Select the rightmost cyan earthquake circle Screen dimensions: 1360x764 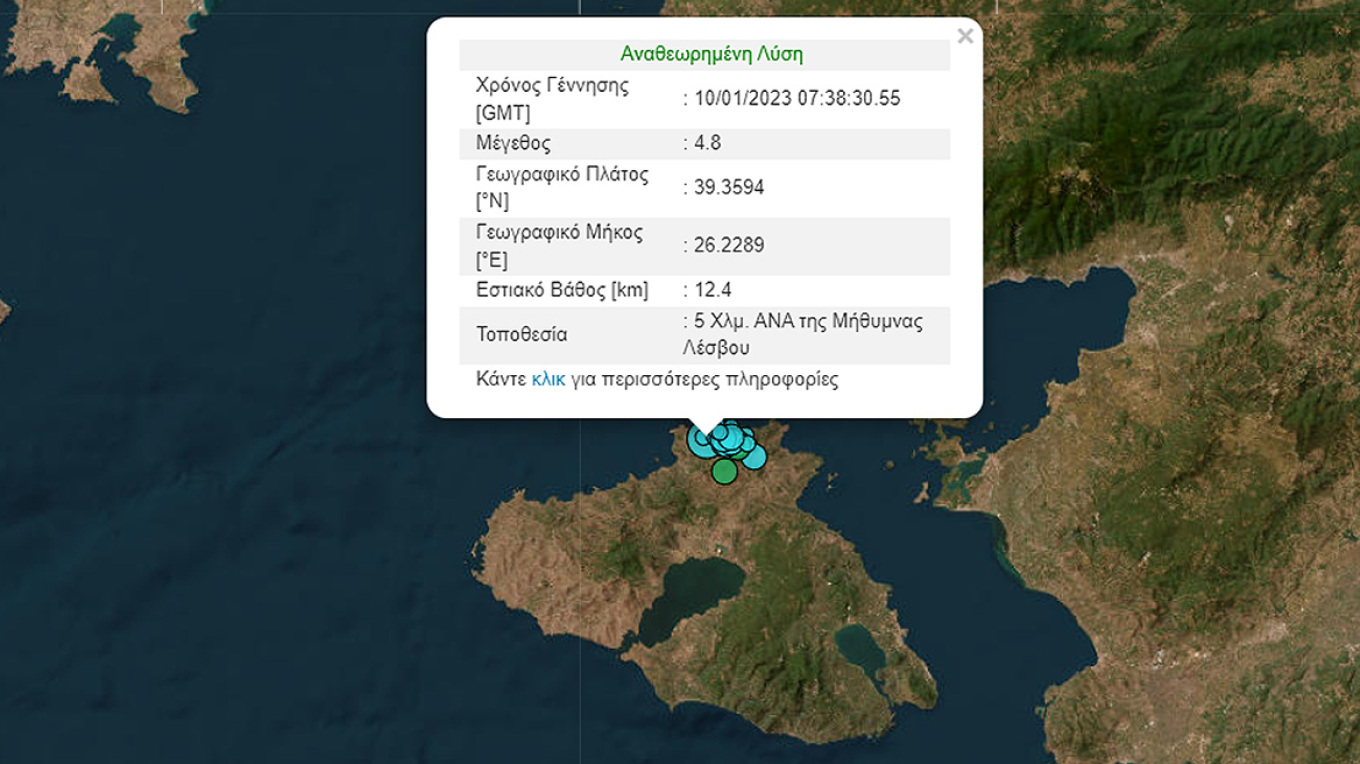[754, 457]
